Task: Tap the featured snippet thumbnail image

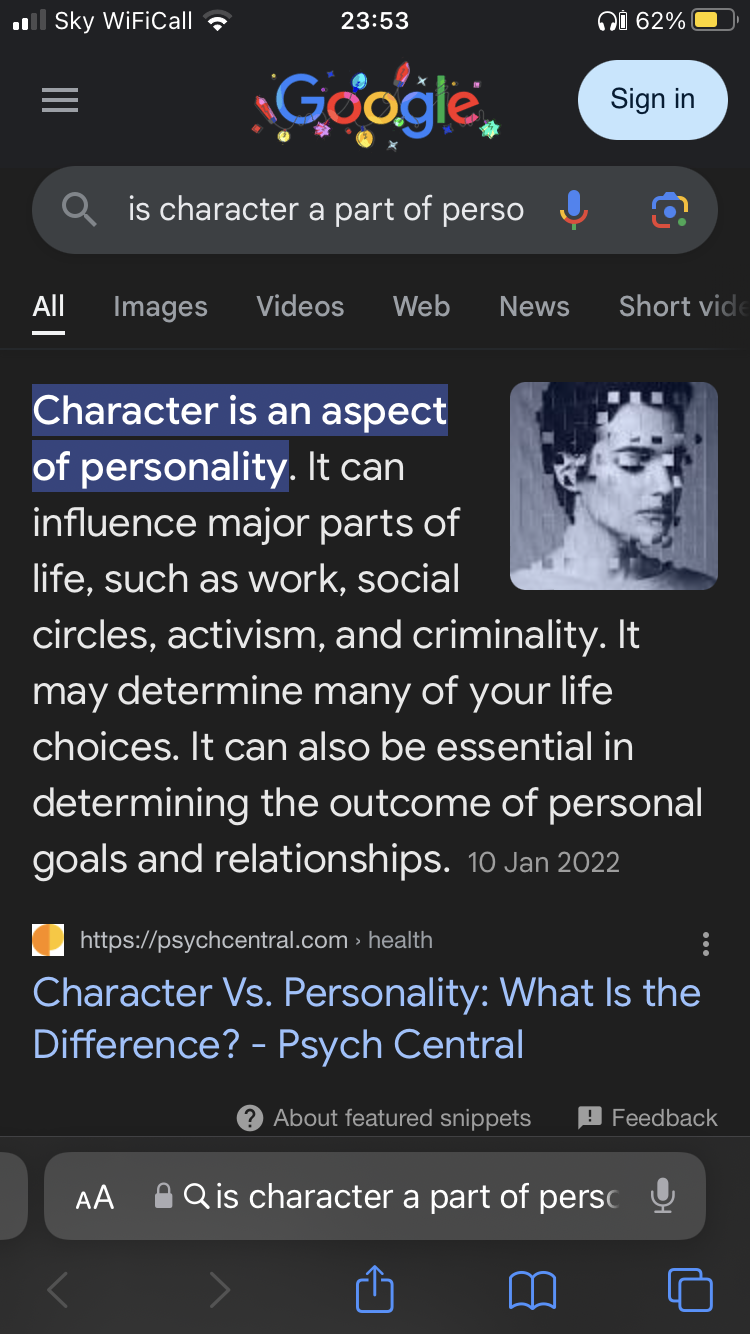Action: pyautogui.click(x=613, y=486)
